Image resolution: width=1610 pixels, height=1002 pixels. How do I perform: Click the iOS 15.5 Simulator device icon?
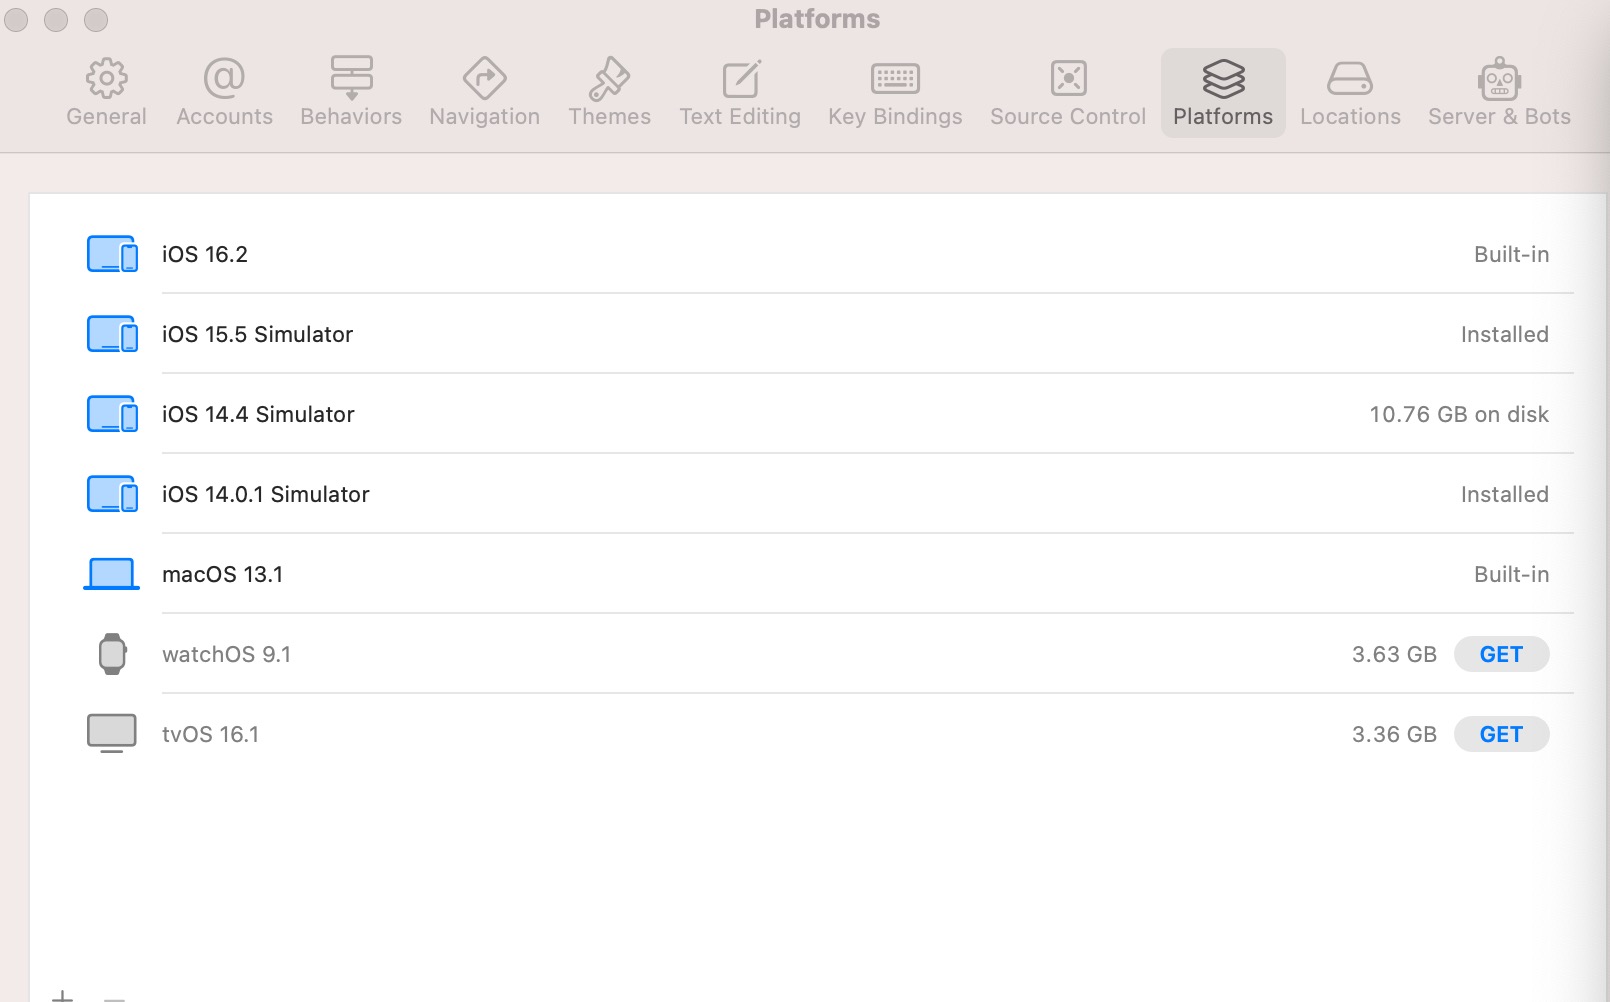pyautogui.click(x=112, y=334)
